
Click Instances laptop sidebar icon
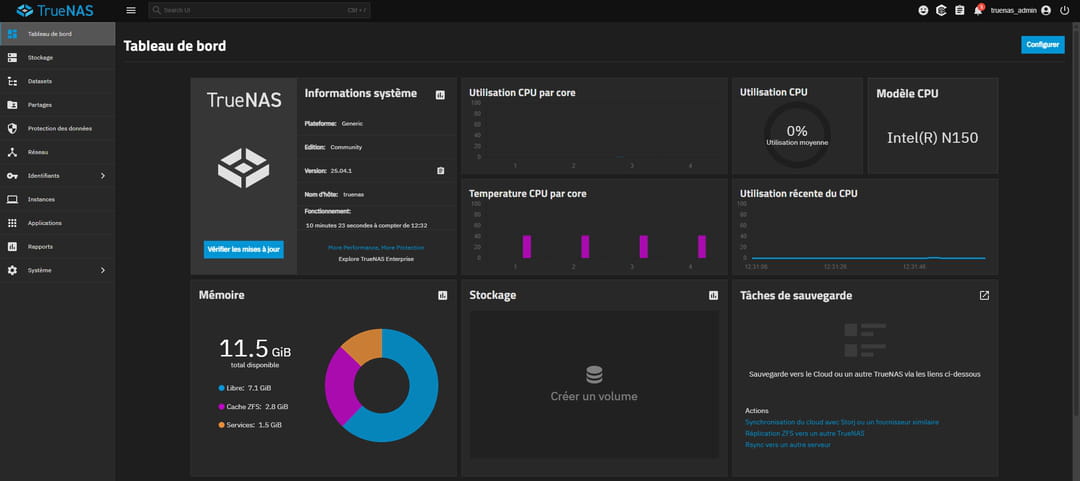click(x=12, y=199)
